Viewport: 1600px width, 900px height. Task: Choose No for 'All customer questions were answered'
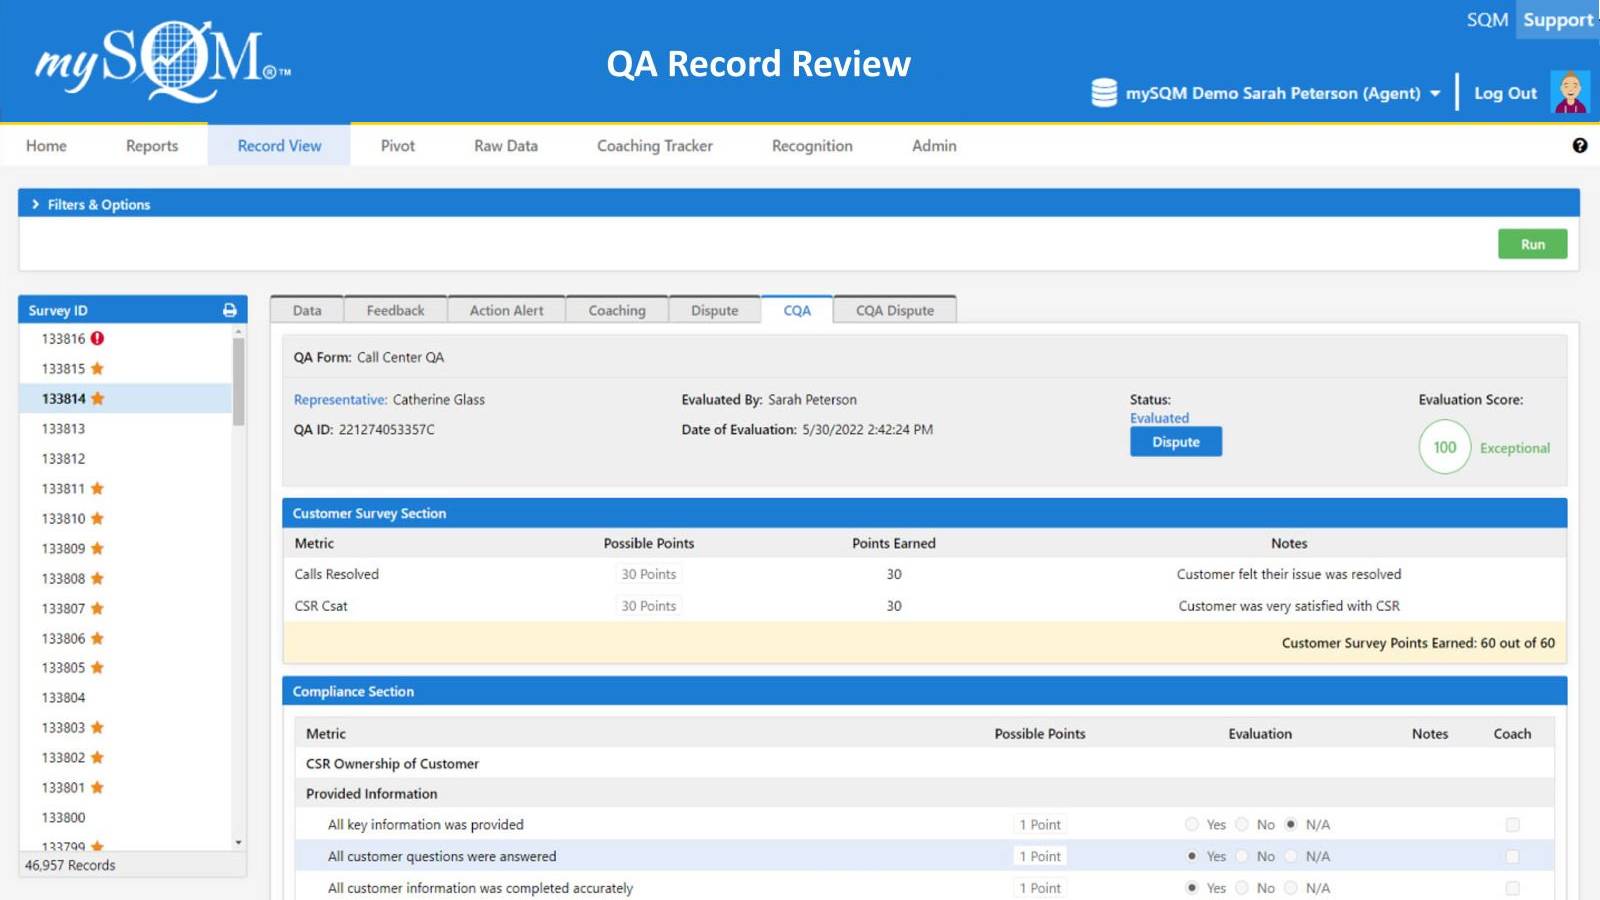(1242, 856)
